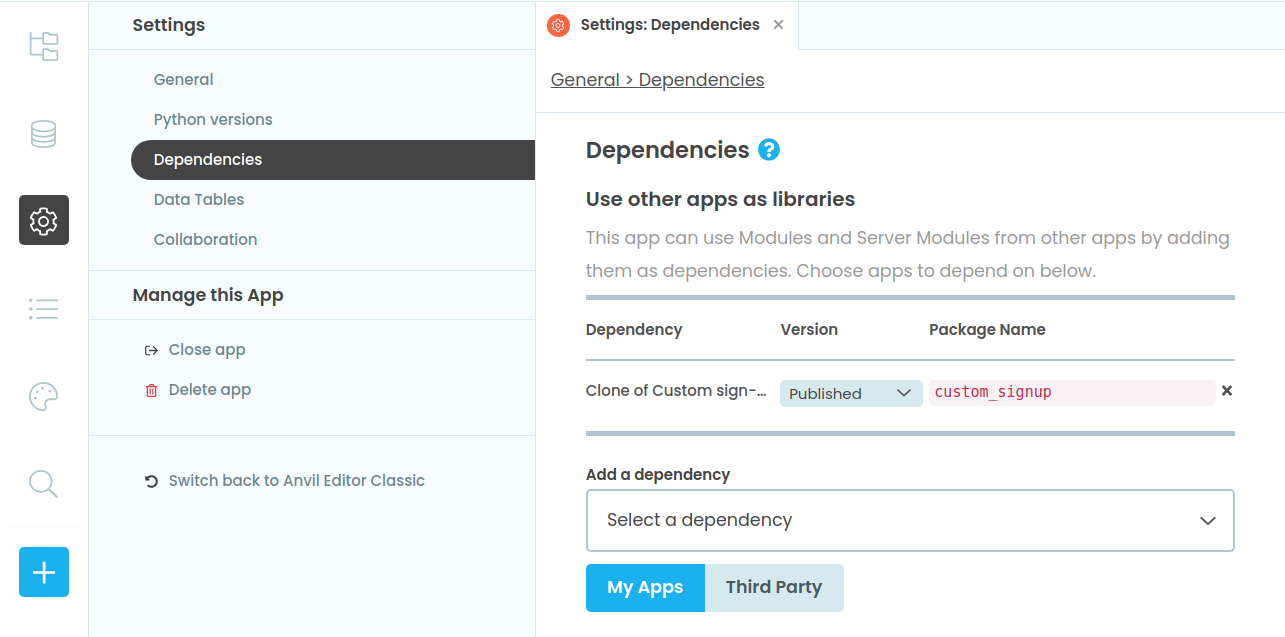Go to Python versions settings
Image resolution: width=1285 pixels, height=637 pixels.
click(213, 120)
